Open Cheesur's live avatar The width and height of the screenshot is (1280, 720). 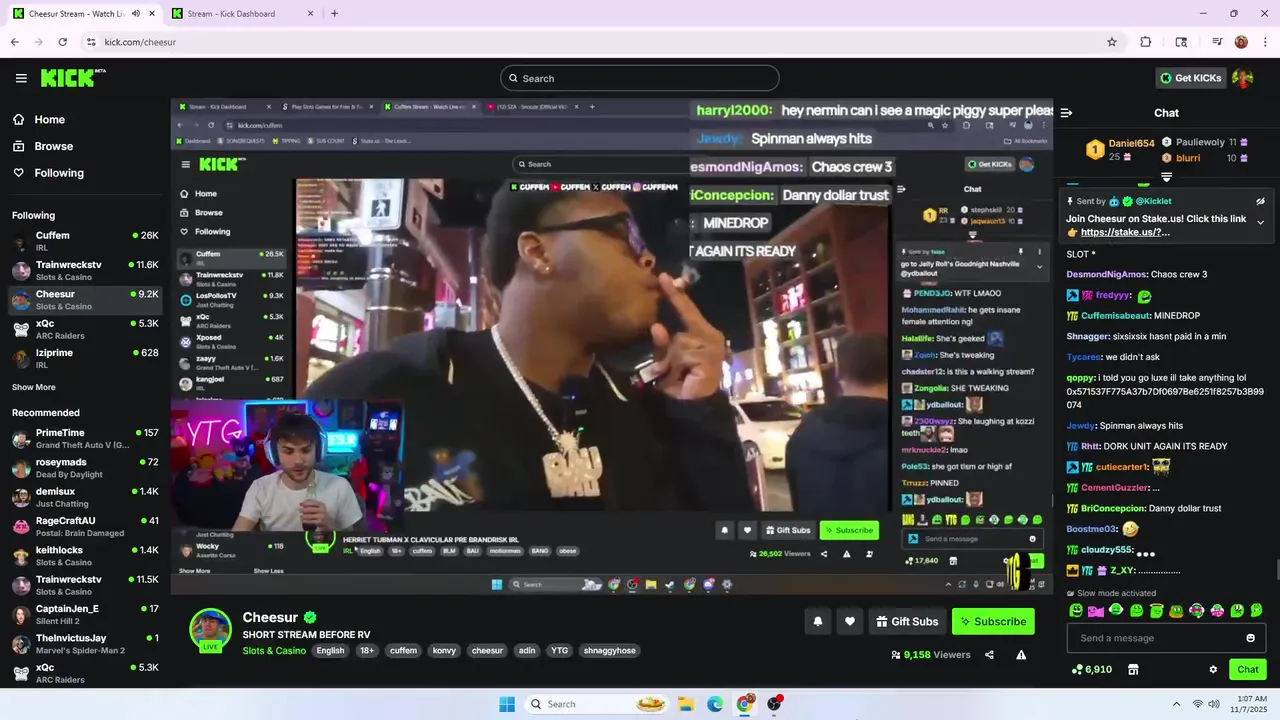click(211, 629)
